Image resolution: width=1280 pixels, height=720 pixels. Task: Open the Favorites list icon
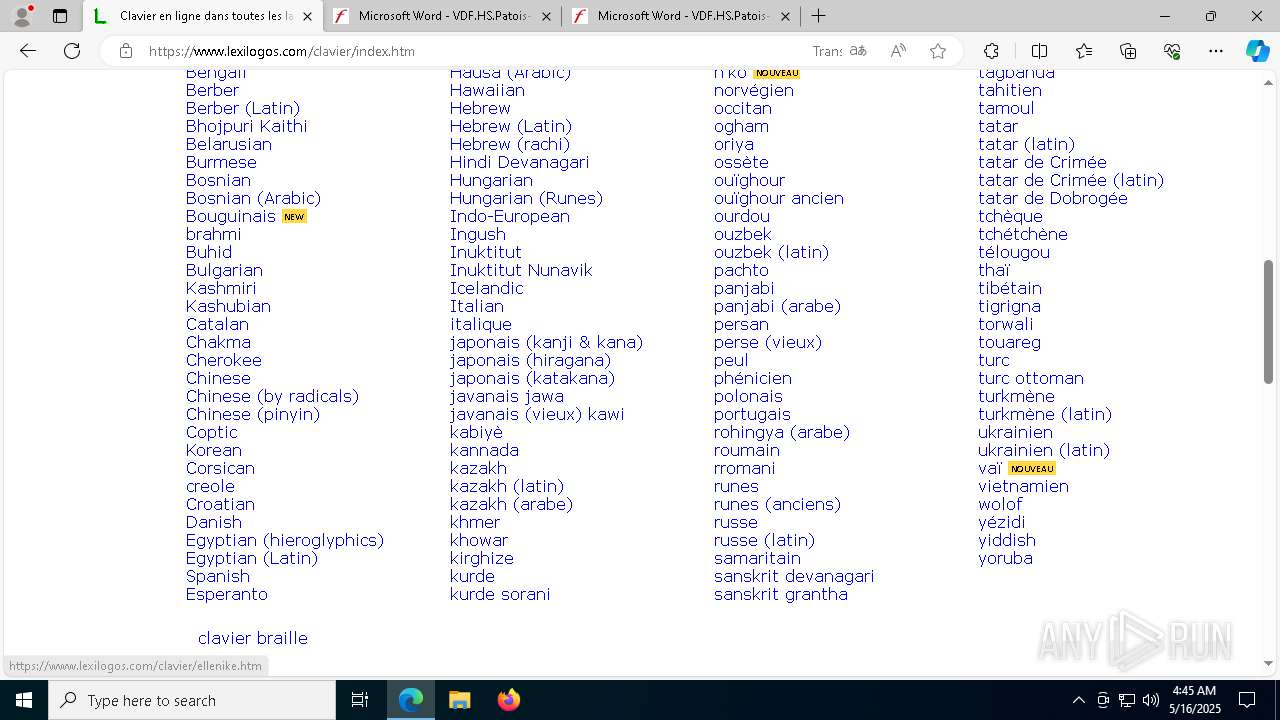point(1084,51)
